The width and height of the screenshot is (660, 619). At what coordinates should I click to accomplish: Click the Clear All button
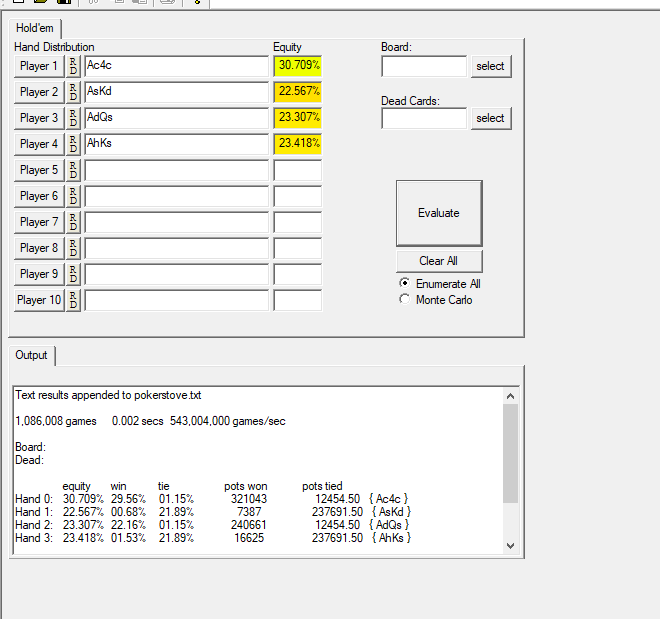coord(439,261)
